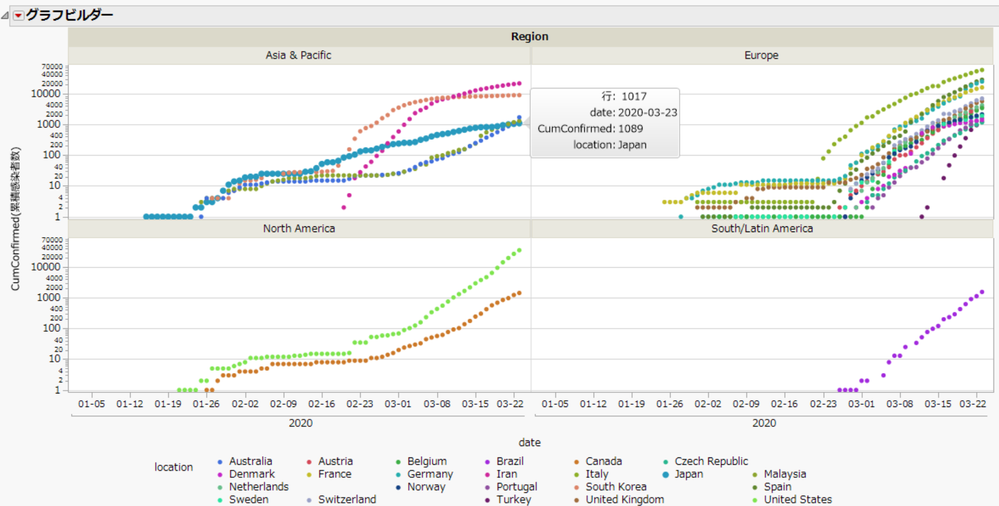Click the Brazil legend marker dot
The height and width of the screenshot is (506, 999).
click(488, 461)
